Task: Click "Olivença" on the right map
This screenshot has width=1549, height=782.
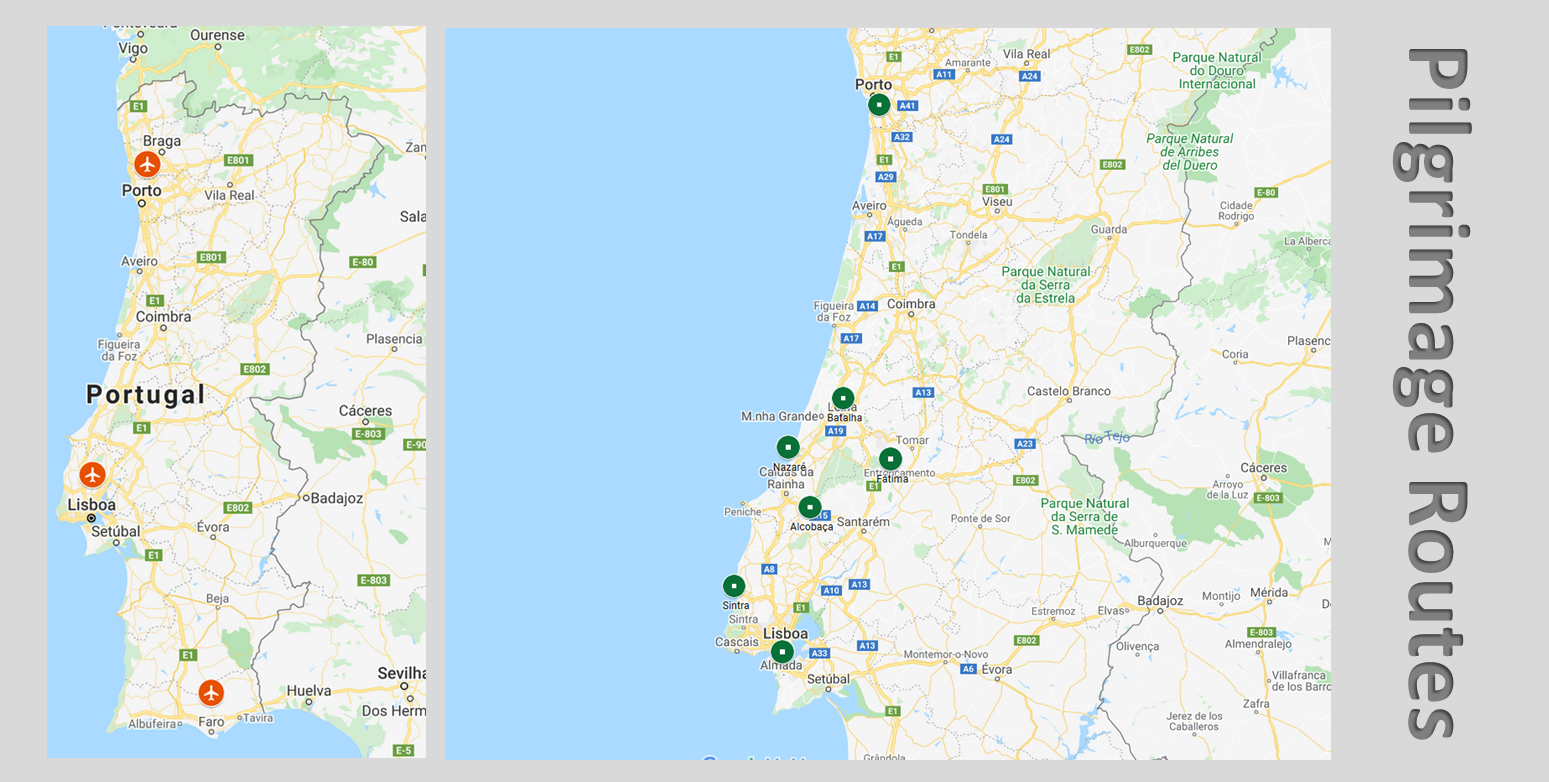Action: tap(1138, 647)
